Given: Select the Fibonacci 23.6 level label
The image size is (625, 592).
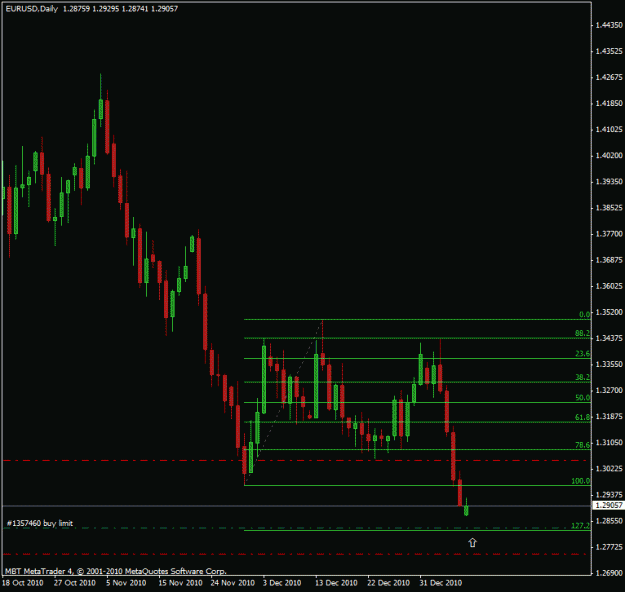Looking at the screenshot, I should (582, 354).
